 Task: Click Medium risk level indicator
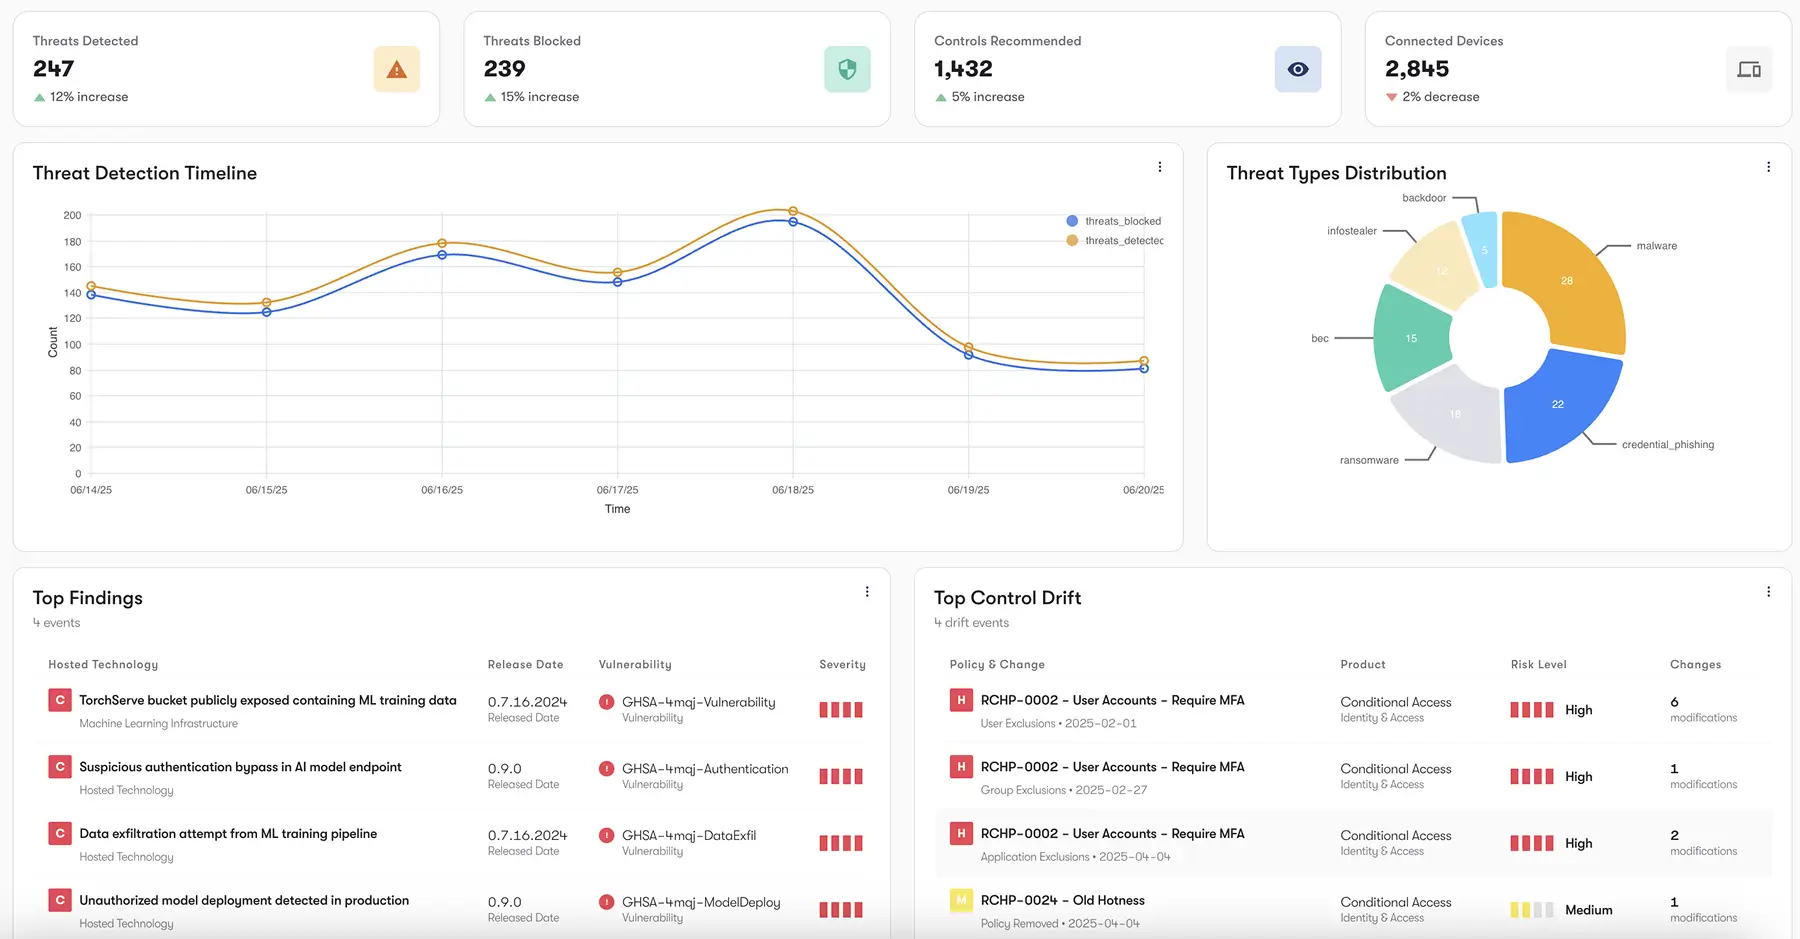(1561, 910)
